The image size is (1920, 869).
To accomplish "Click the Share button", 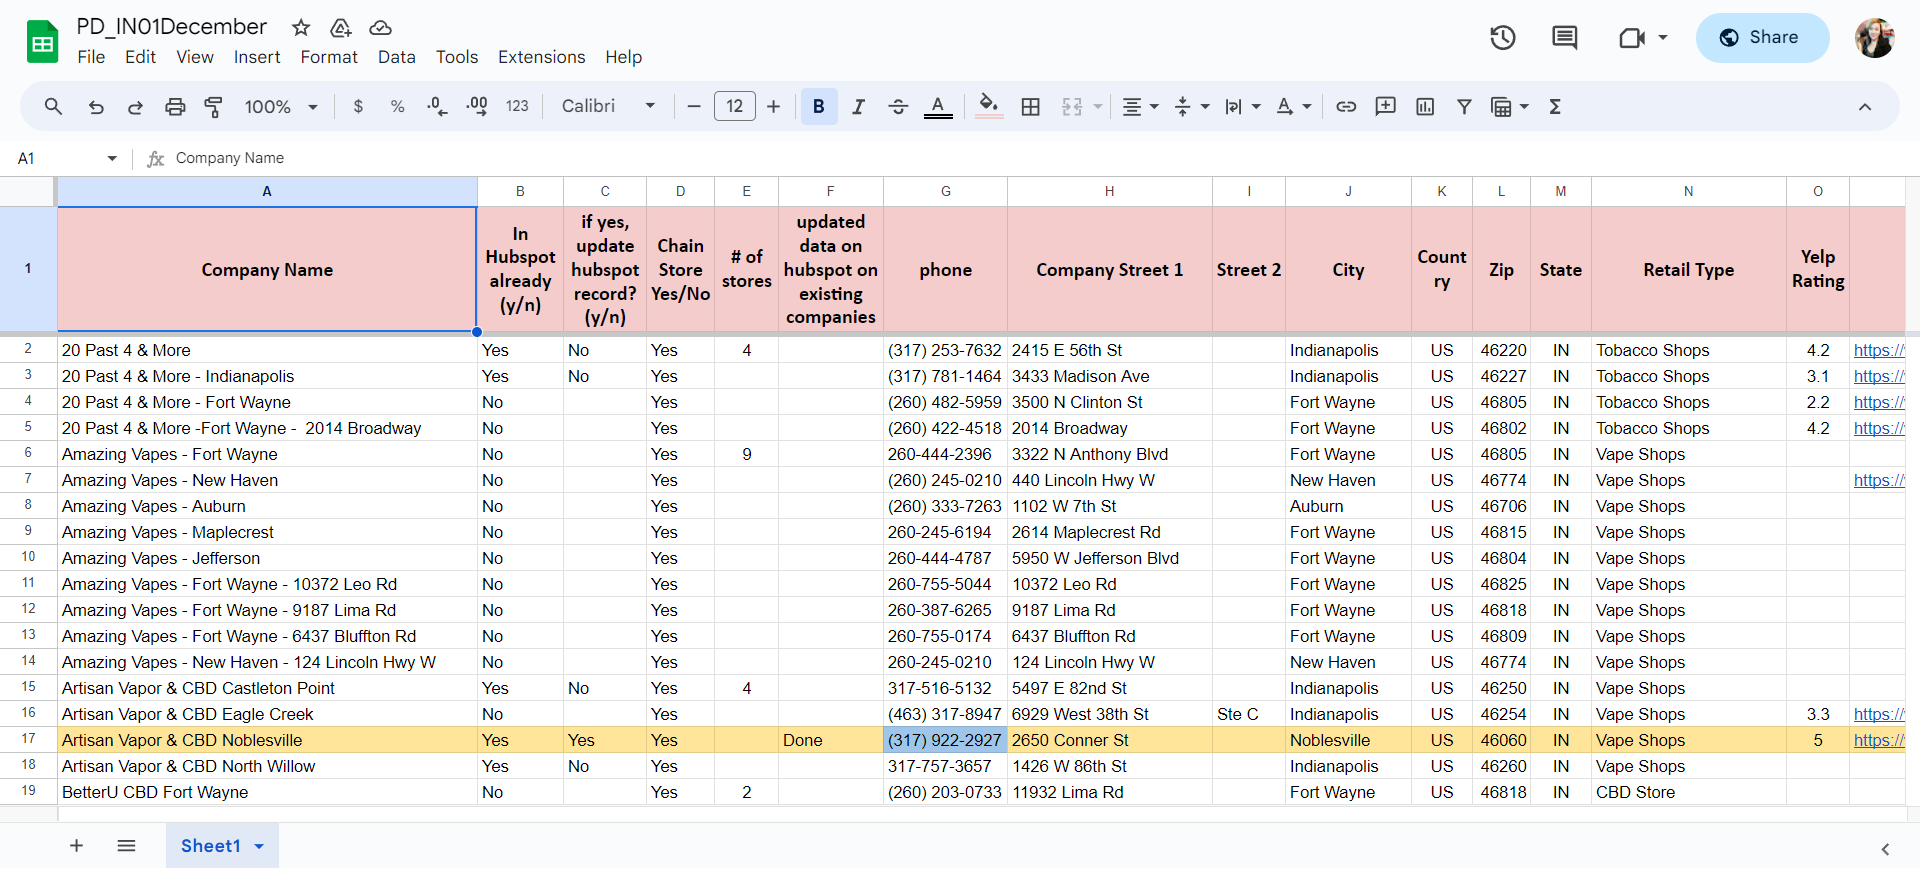I will coord(1762,38).
